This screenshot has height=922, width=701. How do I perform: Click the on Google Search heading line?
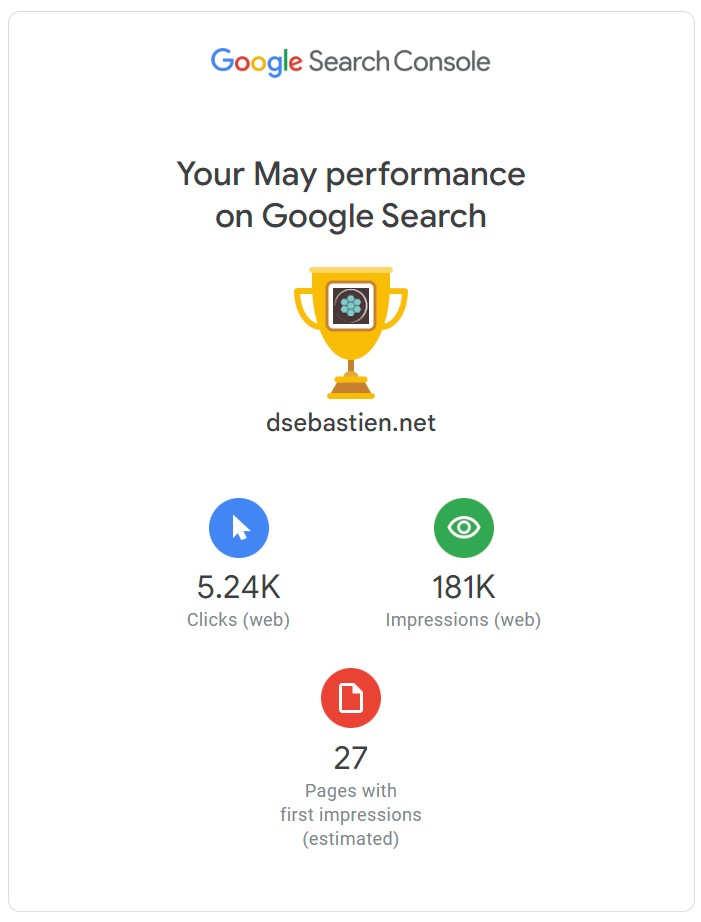[351, 216]
